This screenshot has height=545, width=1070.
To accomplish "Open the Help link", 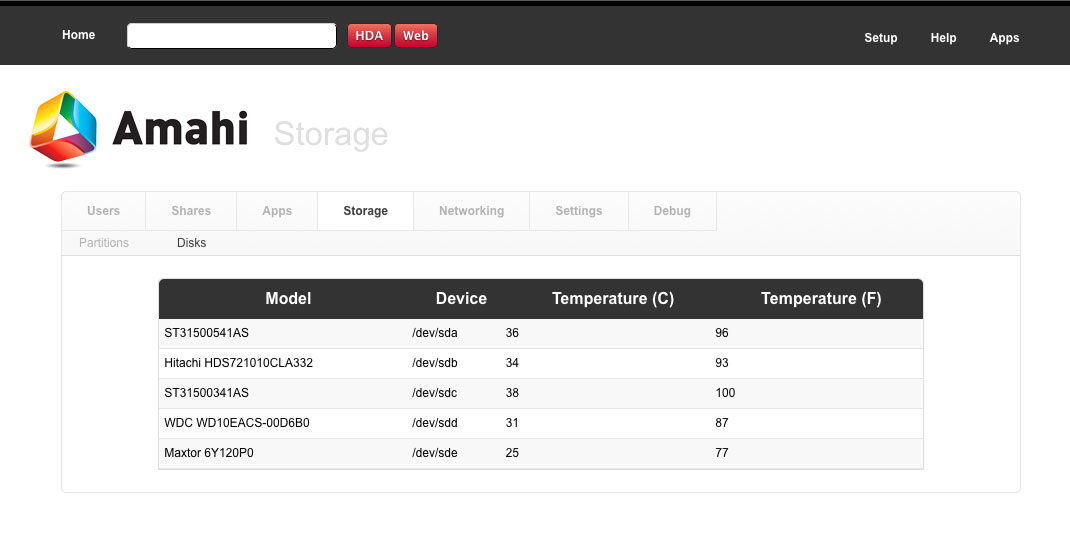I will (943, 38).
